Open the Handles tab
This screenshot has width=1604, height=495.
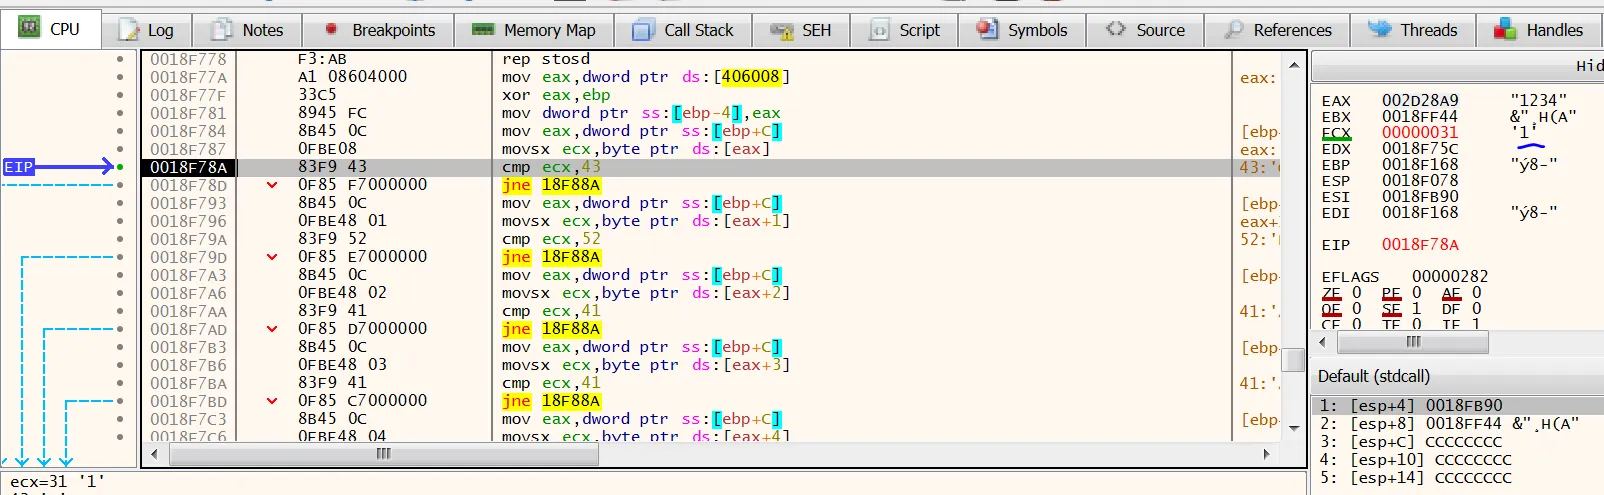pyautogui.click(x=1540, y=30)
